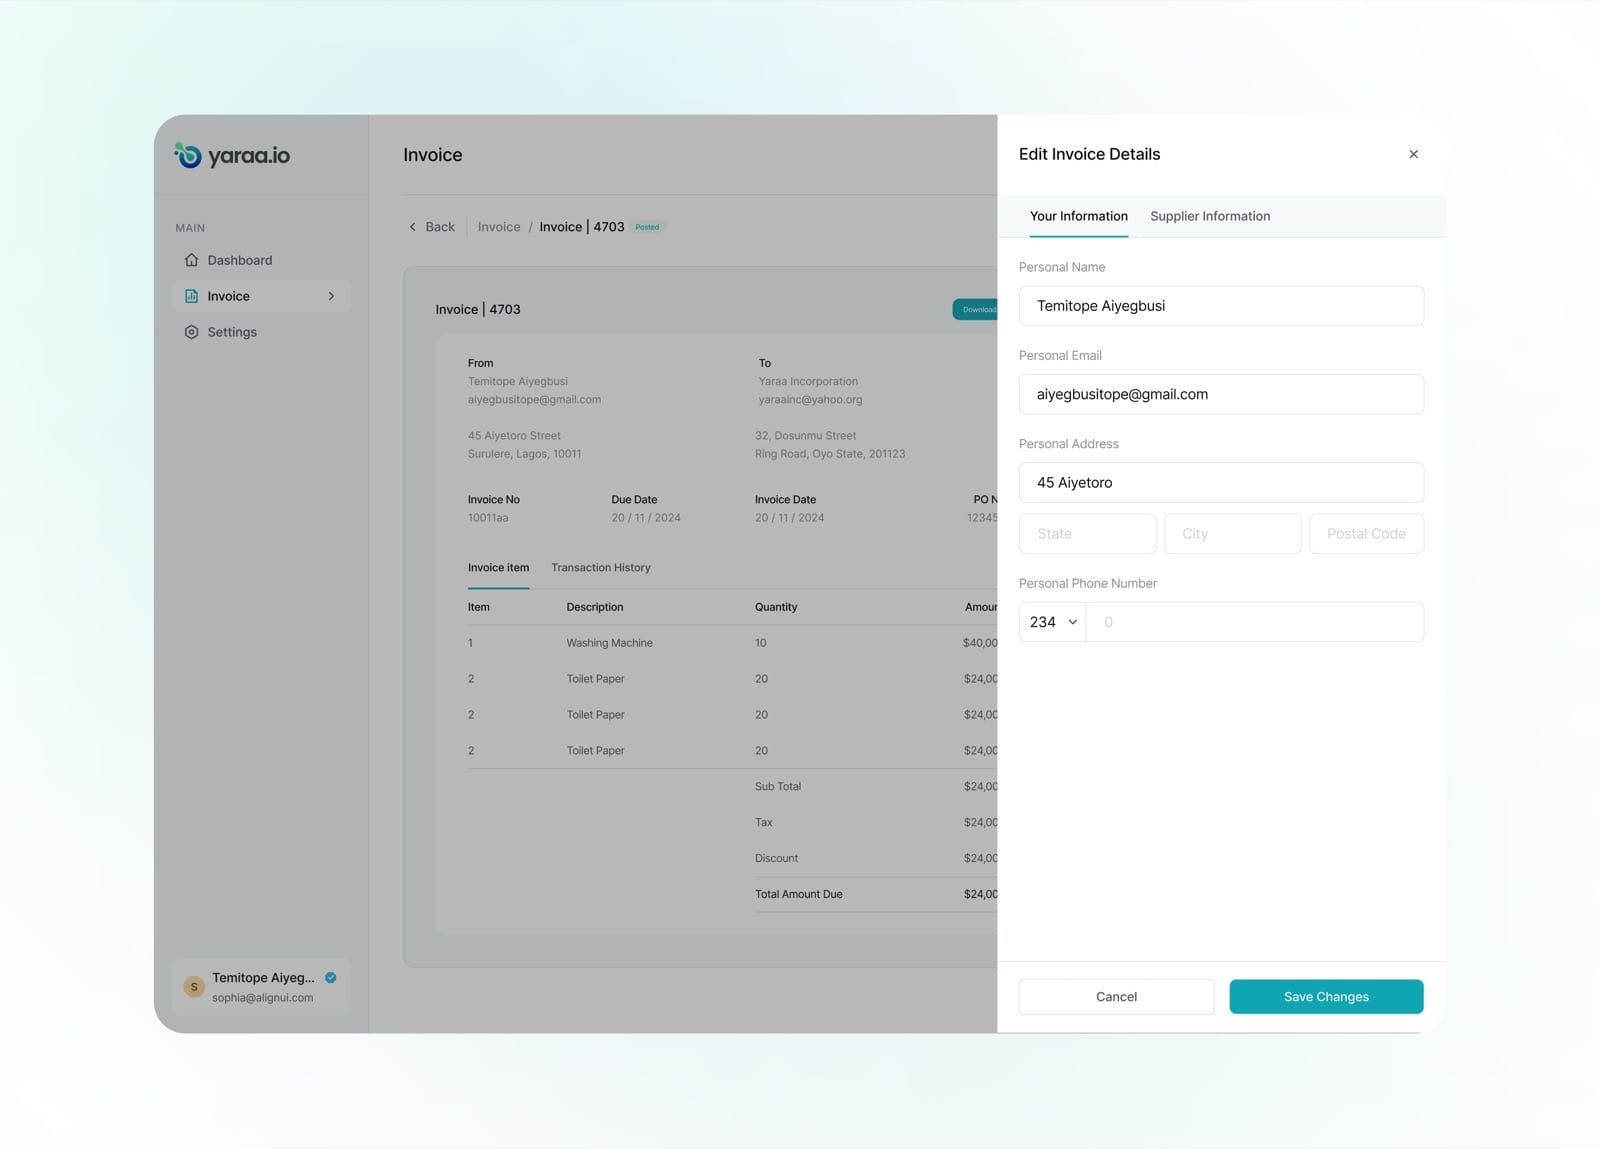The image size is (1600, 1149).
Task: Click the Posted status badge
Action: (x=647, y=227)
